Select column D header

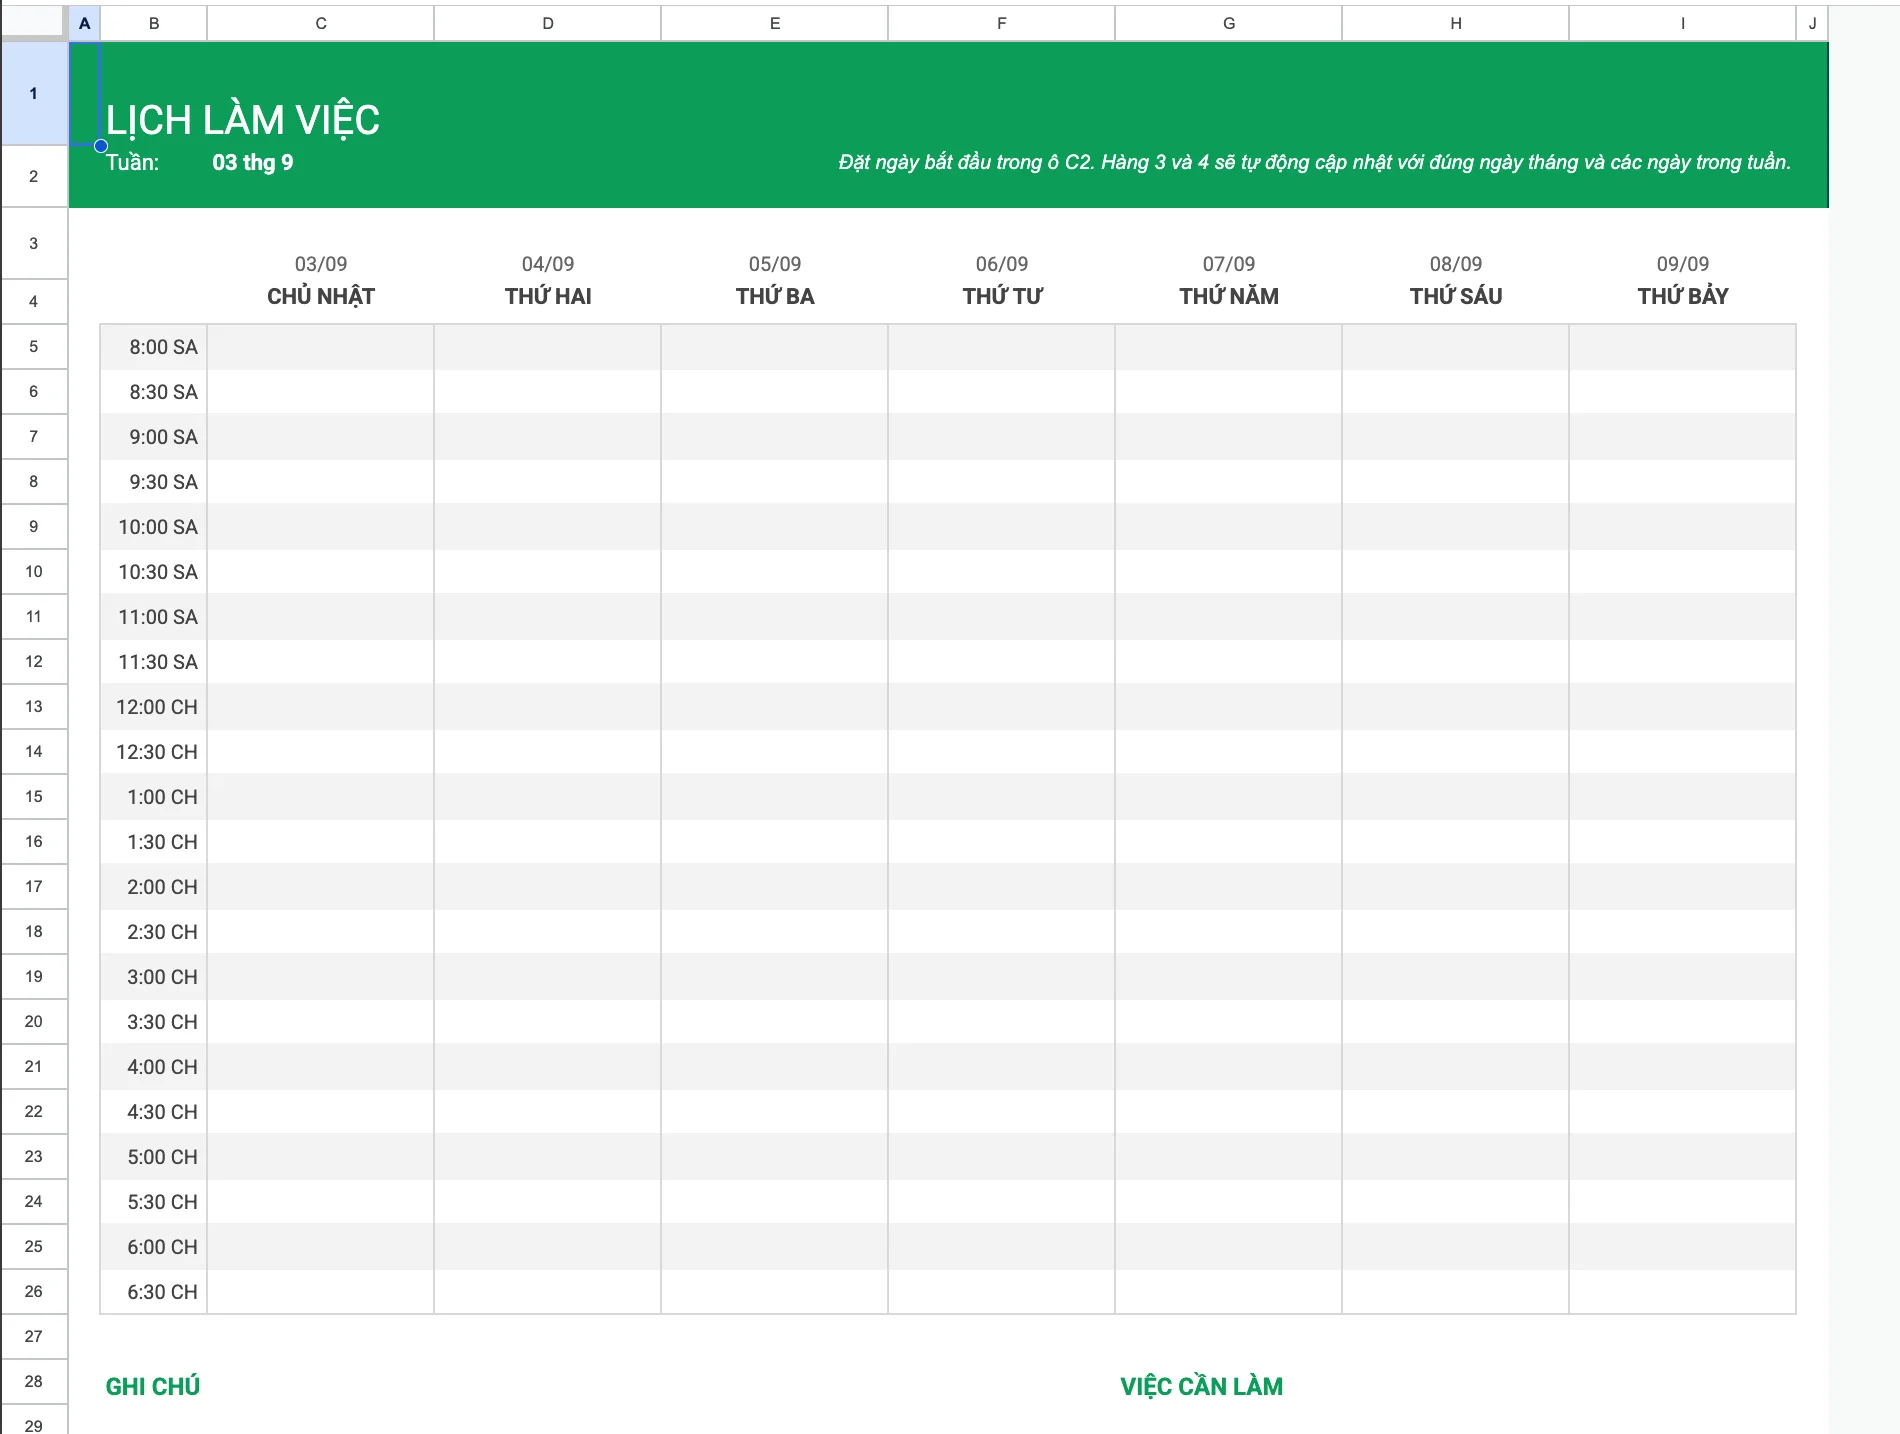coord(548,23)
